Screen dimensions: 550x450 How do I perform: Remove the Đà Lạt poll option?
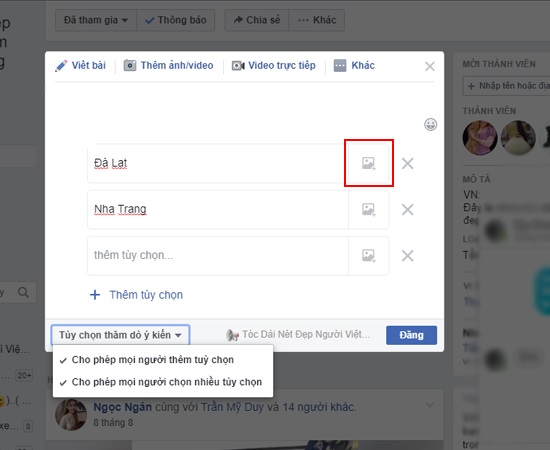pyautogui.click(x=408, y=163)
